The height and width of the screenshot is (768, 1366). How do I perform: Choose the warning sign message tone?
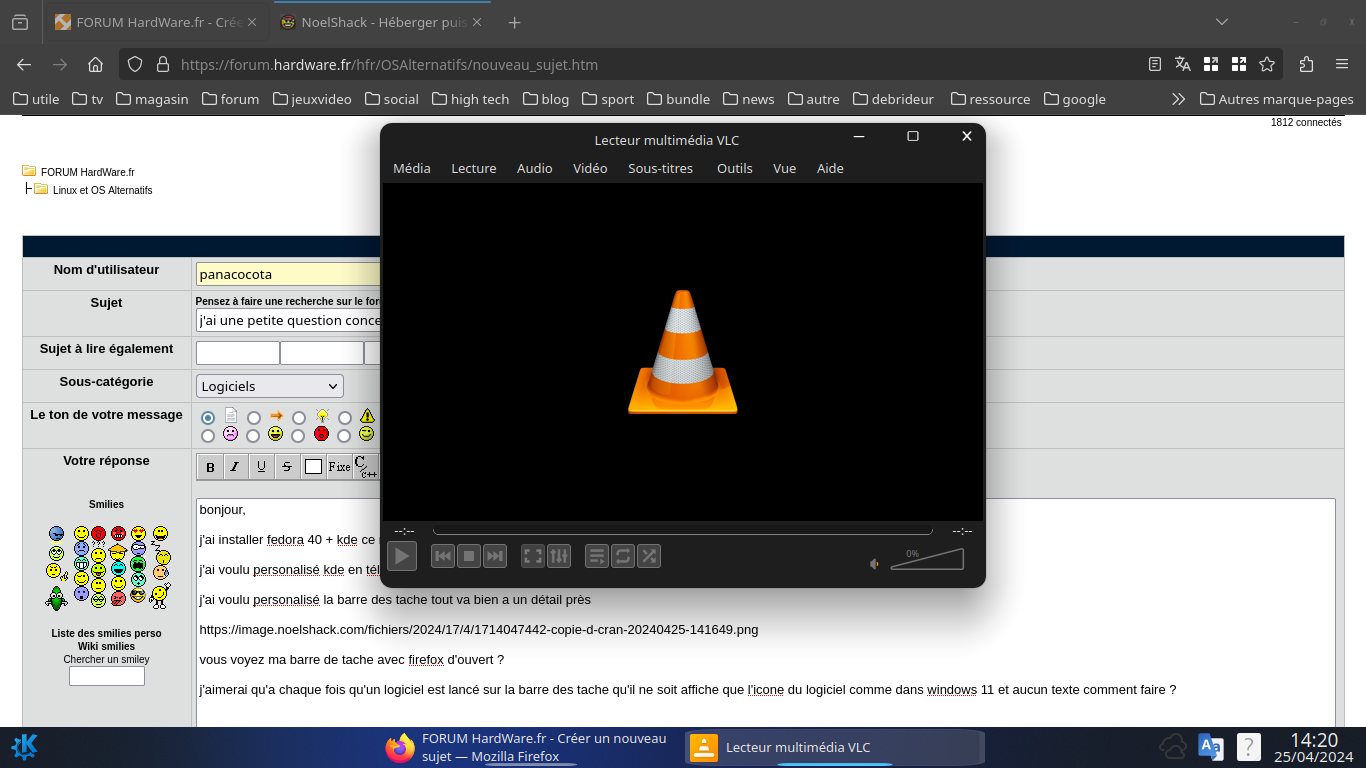coord(345,417)
